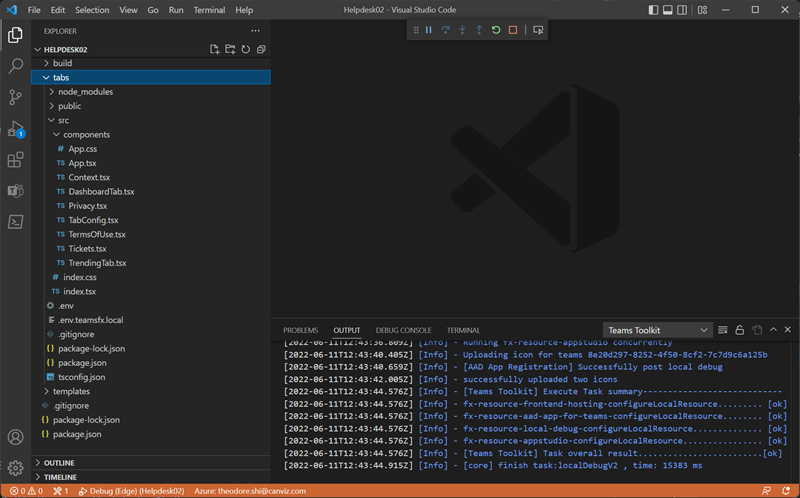
Task: Expand the OUTLINE section
Action: click(151, 463)
